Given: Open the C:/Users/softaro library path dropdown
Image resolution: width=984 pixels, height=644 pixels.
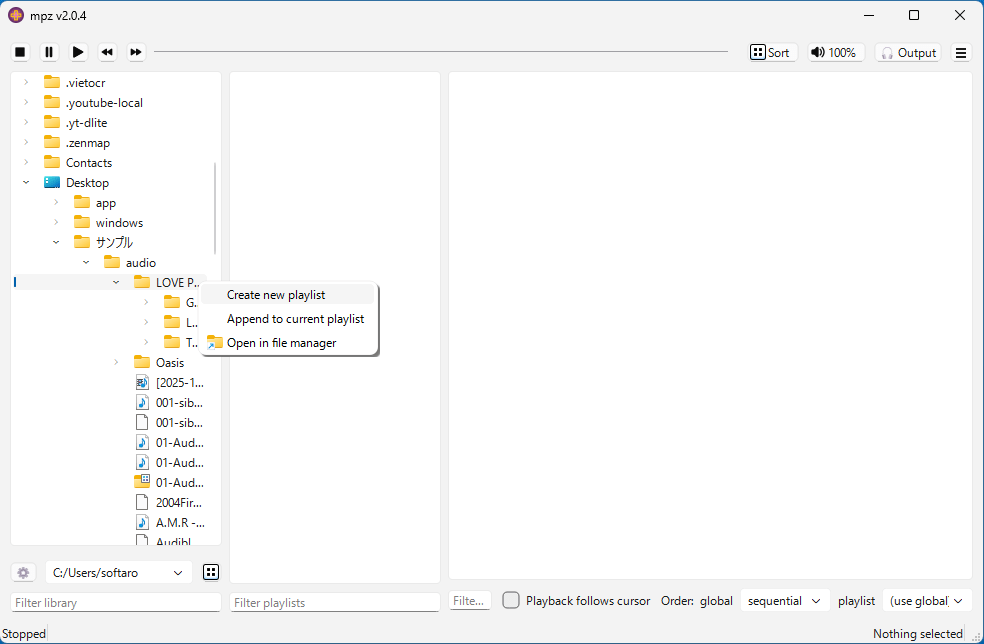Looking at the screenshot, I should [x=119, y=572].
